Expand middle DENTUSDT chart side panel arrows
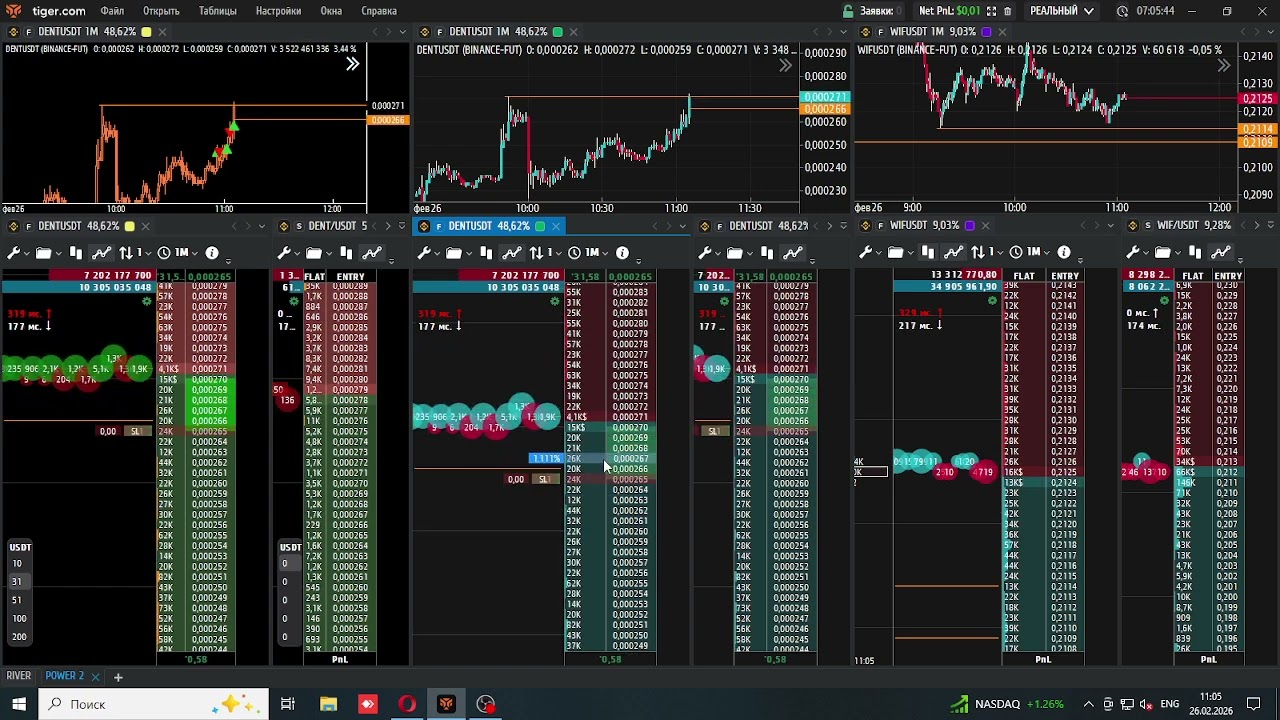 785,65
